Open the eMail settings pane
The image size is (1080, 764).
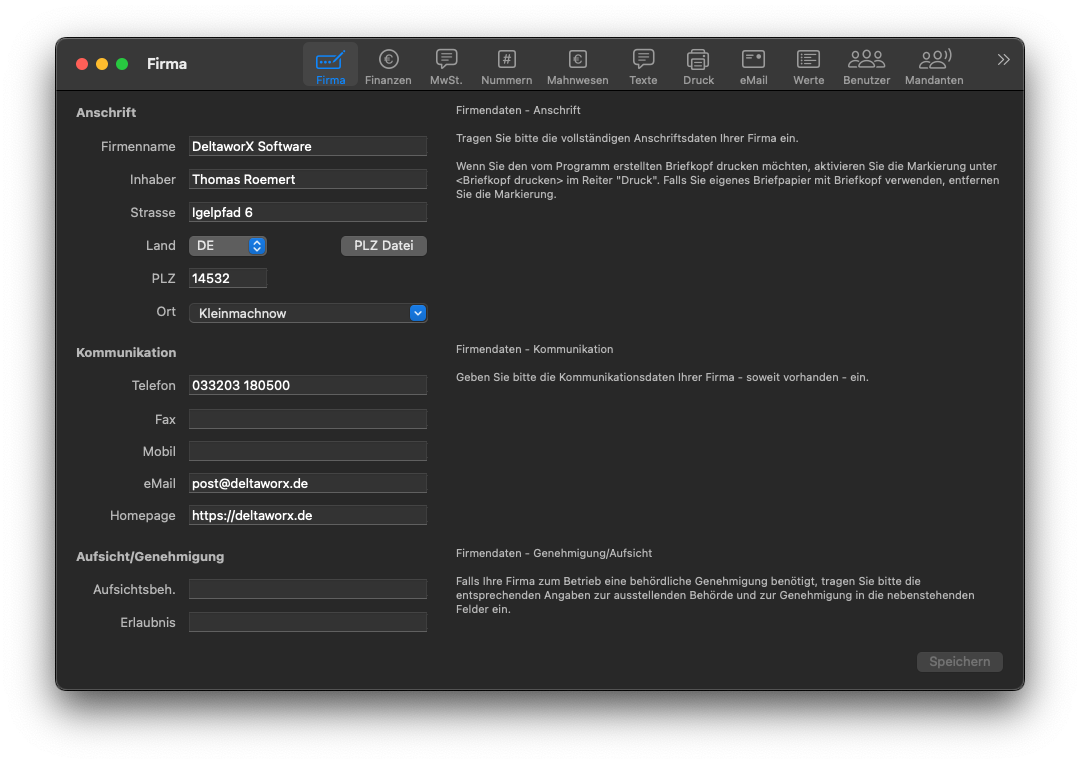753,66
